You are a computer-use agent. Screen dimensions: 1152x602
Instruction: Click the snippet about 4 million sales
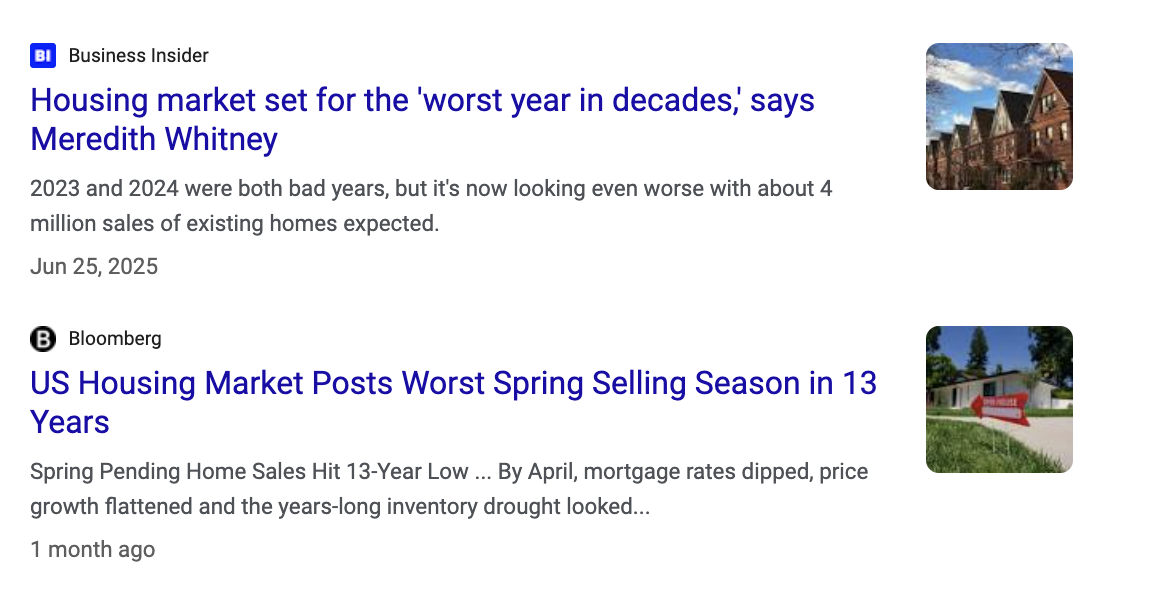(x=431, y=206)
